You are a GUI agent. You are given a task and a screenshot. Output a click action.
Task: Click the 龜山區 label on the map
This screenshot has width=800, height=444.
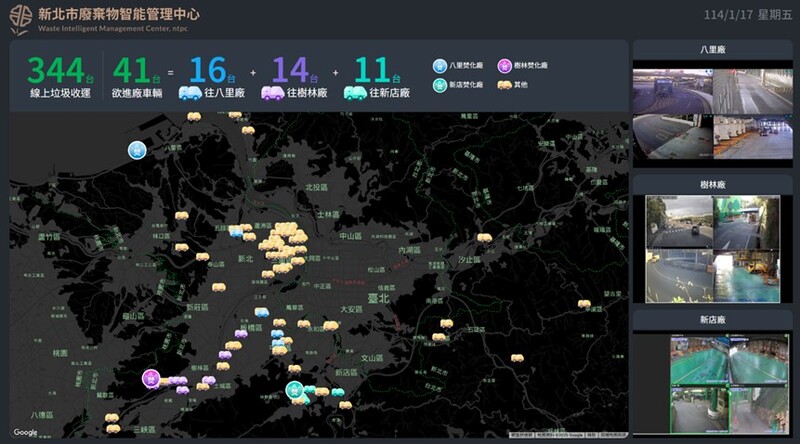(133, 316)
